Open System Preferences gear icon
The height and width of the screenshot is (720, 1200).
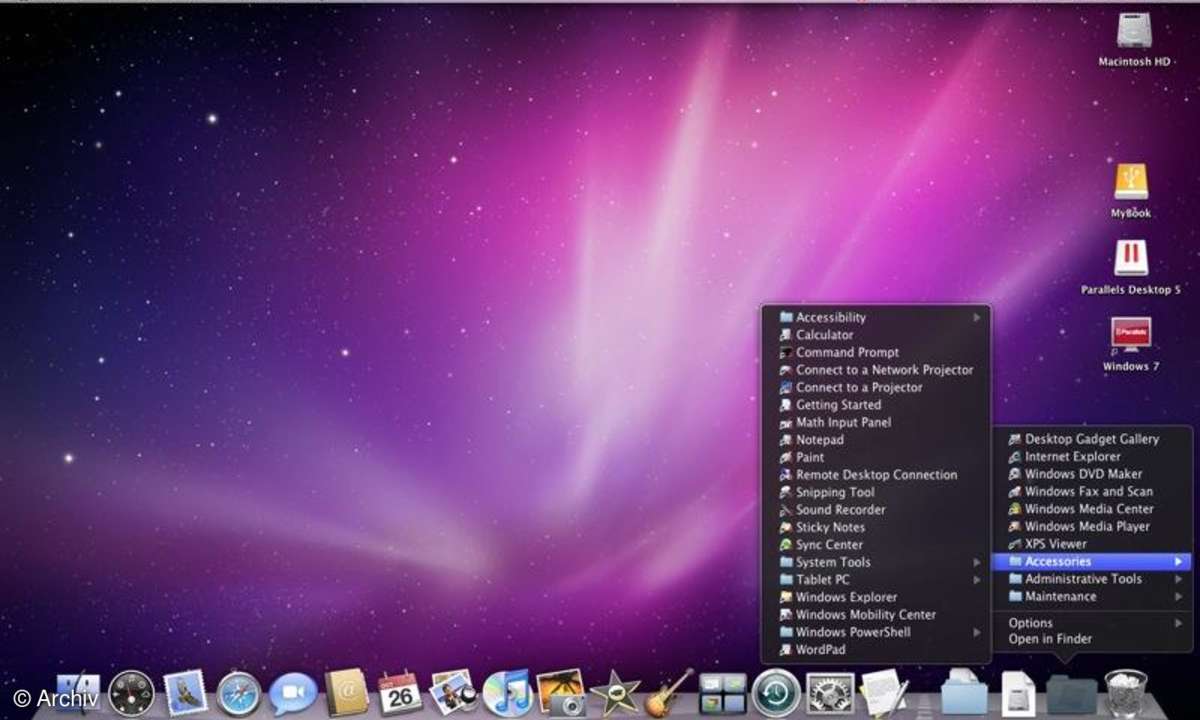(x=830, y=692)
